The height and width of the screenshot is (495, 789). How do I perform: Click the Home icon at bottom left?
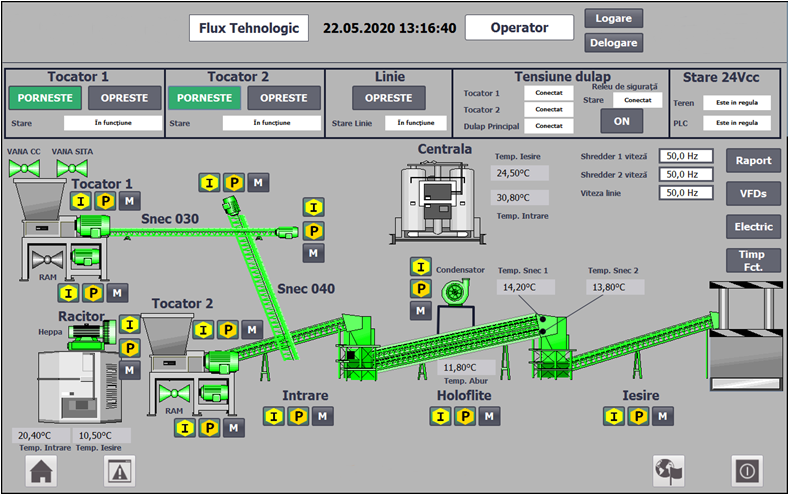41,471
